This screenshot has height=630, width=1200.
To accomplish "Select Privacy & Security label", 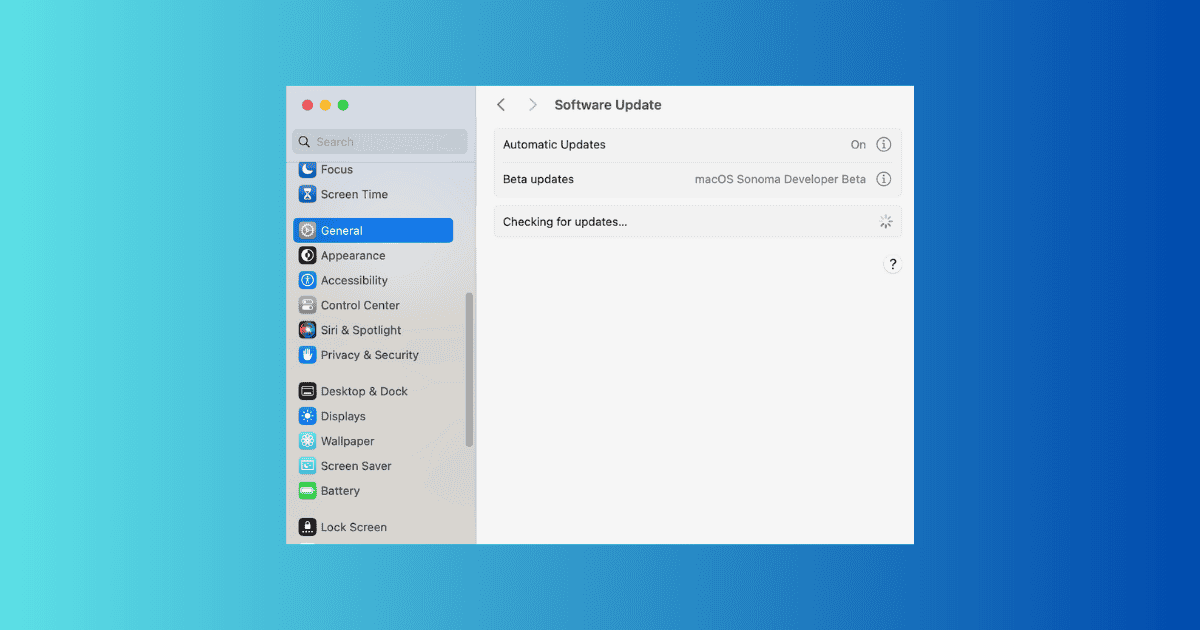I will click(x=370, y=355).
